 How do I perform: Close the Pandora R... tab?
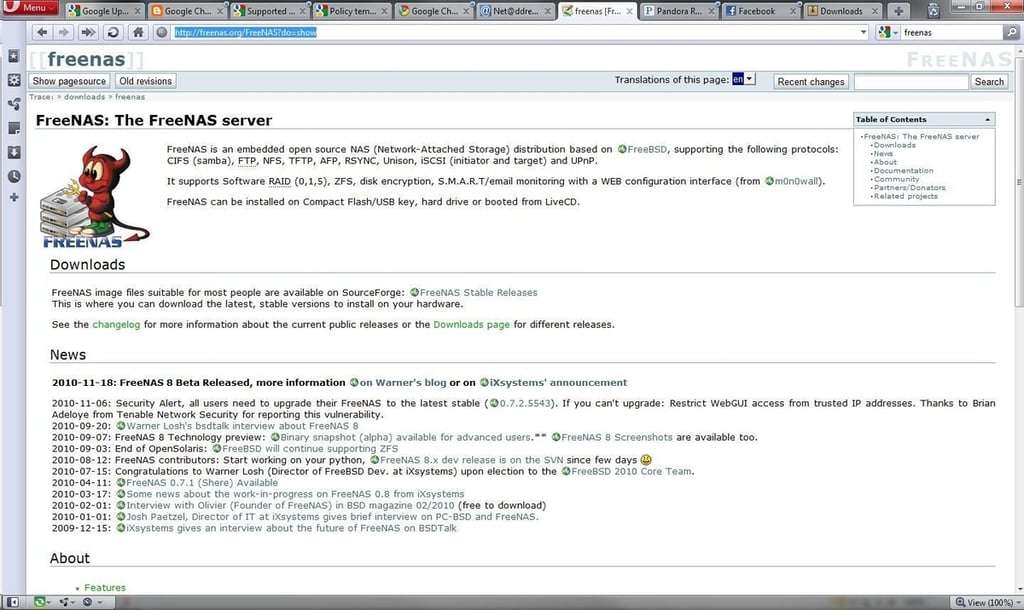click(711, 11)
